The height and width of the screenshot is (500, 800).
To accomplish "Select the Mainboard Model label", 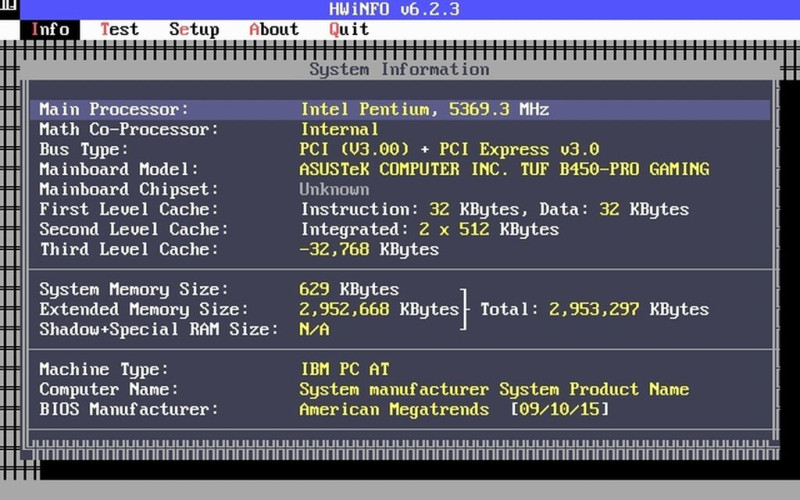I will (119, 169).
